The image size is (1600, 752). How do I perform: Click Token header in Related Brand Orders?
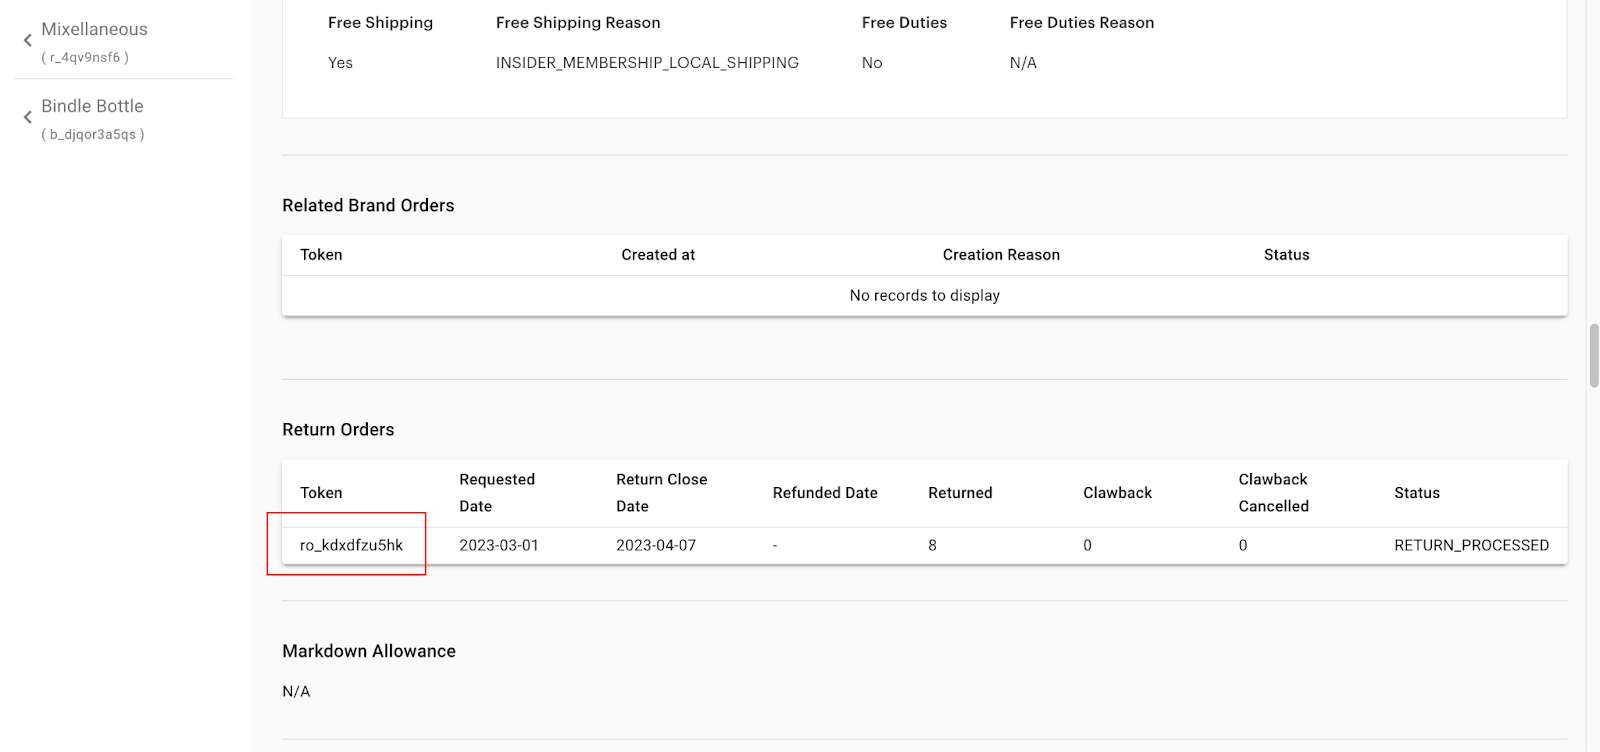coord(321,255)
